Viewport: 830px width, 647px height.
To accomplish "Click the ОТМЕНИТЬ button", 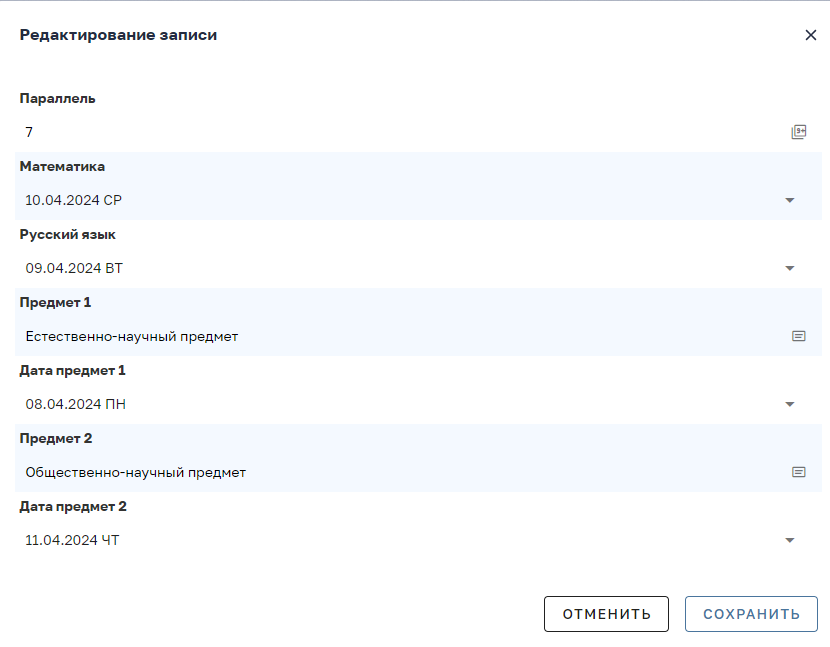I will (x=606, y=614).
